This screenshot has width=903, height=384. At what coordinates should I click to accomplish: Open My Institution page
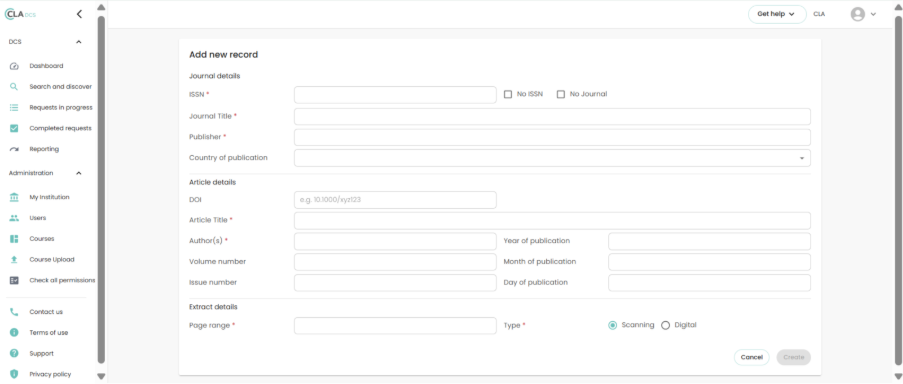coord(50,197)
